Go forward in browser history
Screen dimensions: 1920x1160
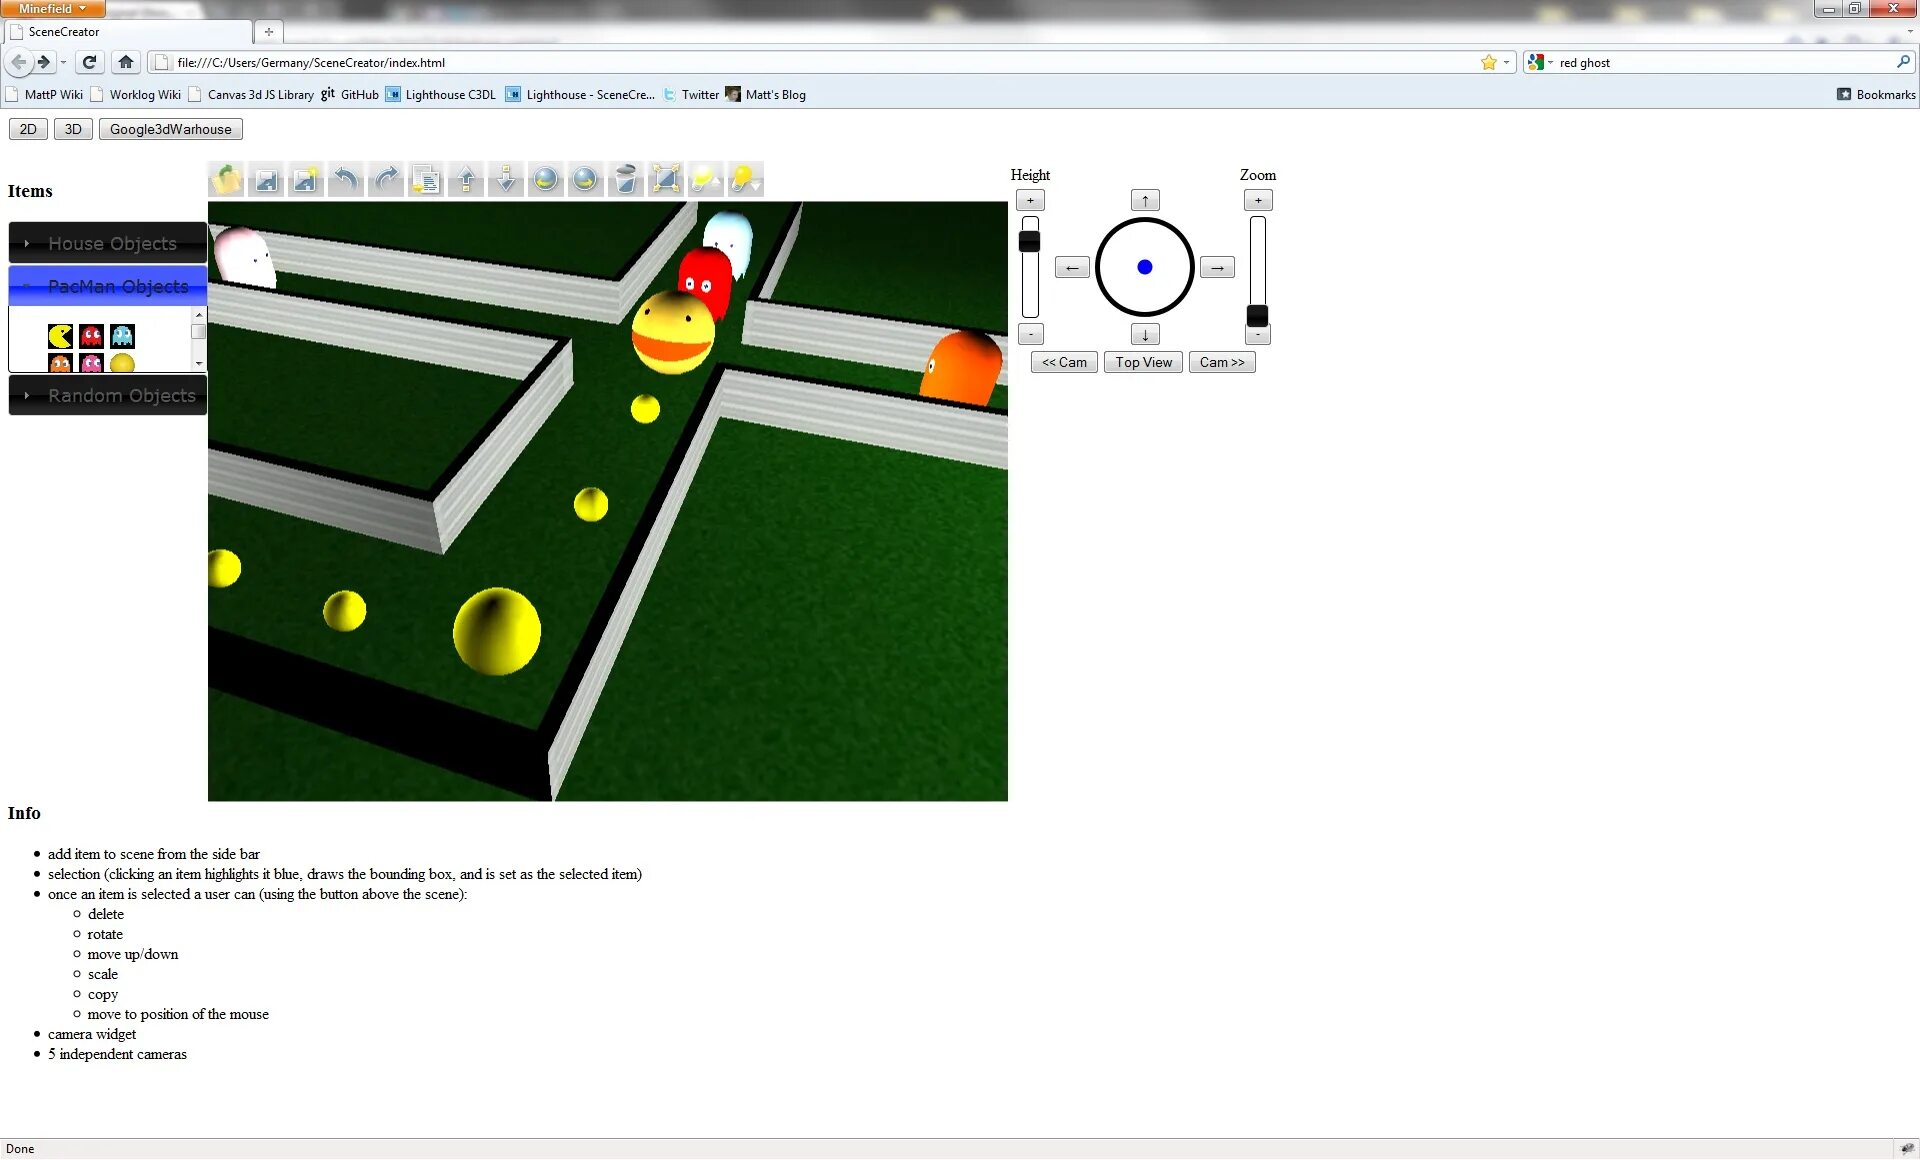click(44, 62)
